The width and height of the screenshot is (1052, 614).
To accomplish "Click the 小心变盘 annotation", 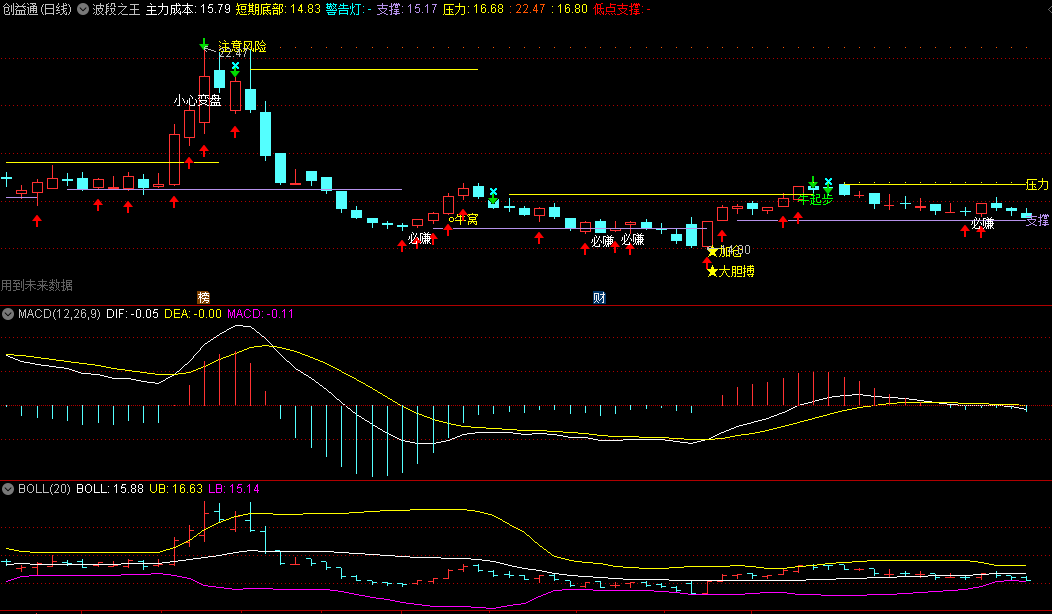I will pyautogui.click(x=197, y=101).
